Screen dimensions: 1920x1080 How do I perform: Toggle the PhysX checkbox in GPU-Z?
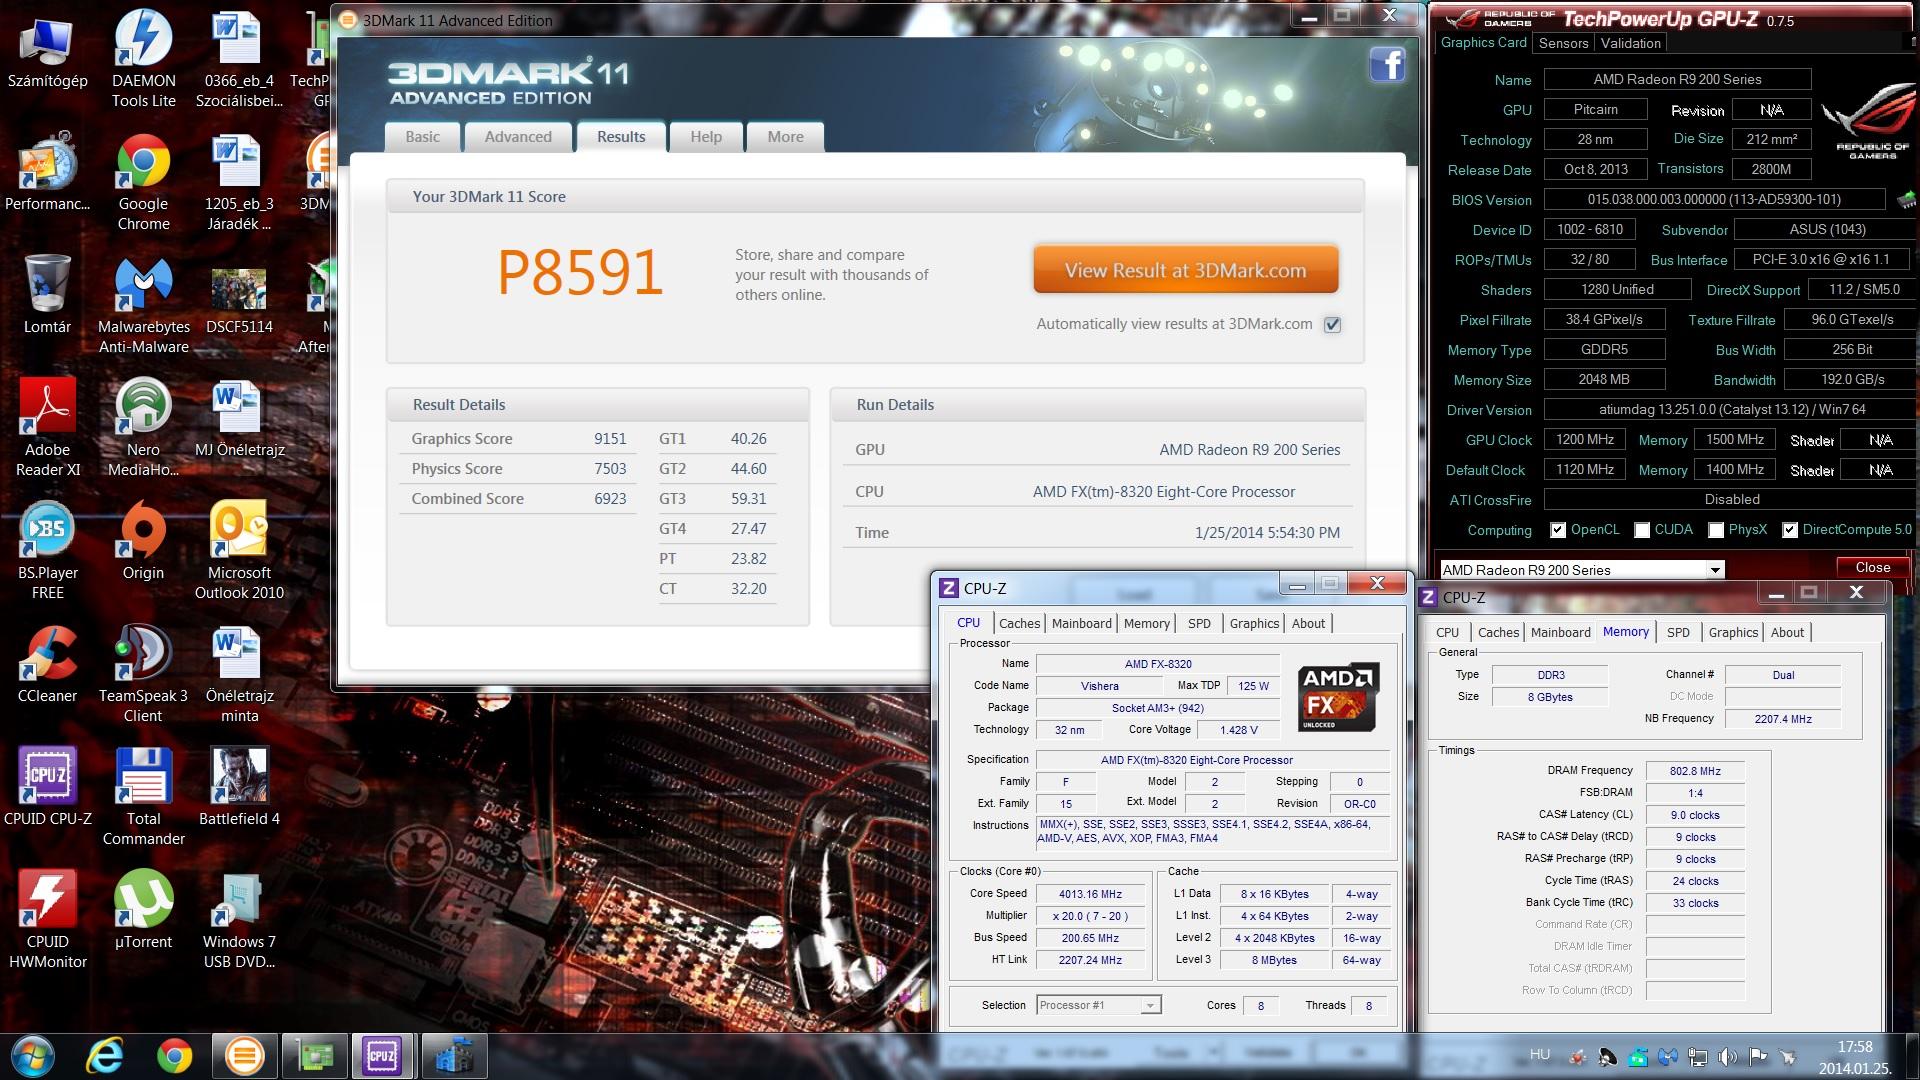click(x=1716, y=530)
